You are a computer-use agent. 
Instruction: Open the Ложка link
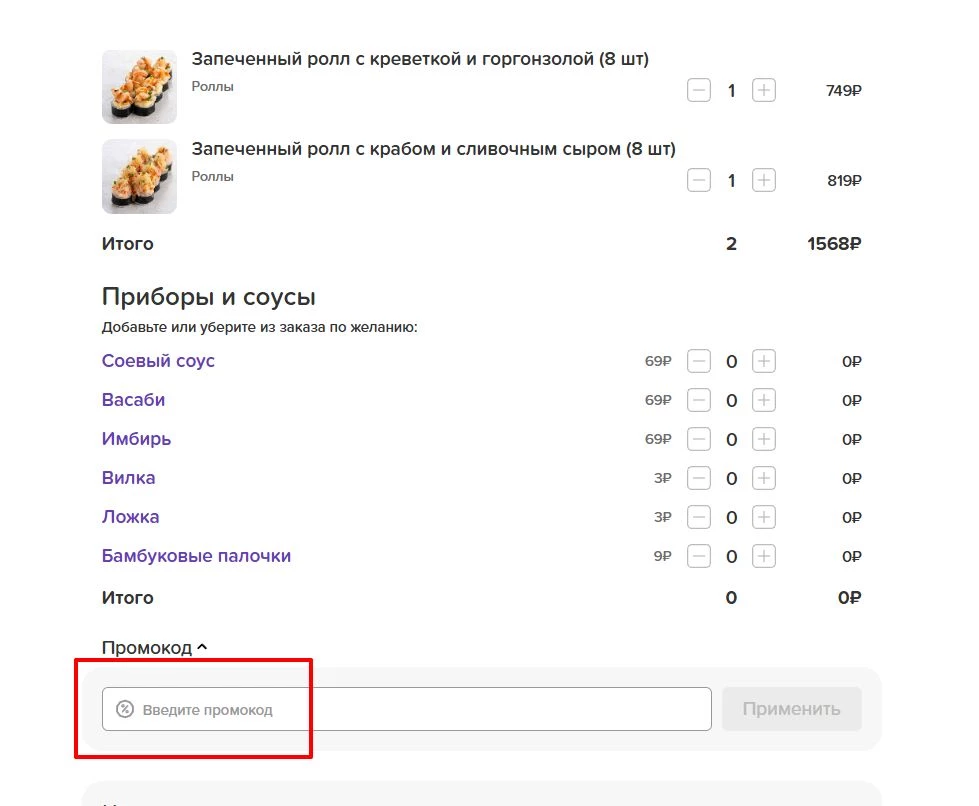pyautogui.click(x=129, y=517)
